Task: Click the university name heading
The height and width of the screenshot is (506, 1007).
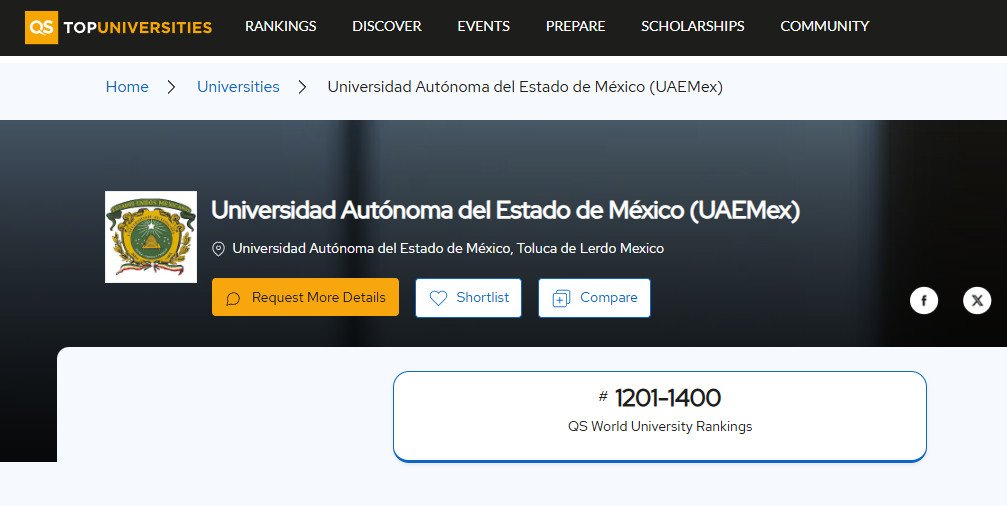Action: 505,211
